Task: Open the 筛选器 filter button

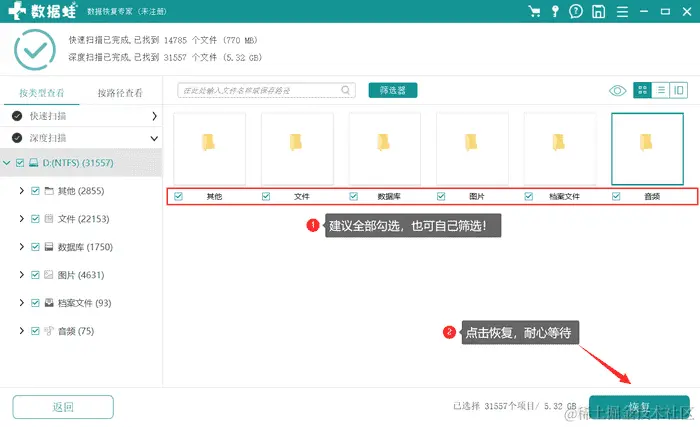Action: point(393,90)
